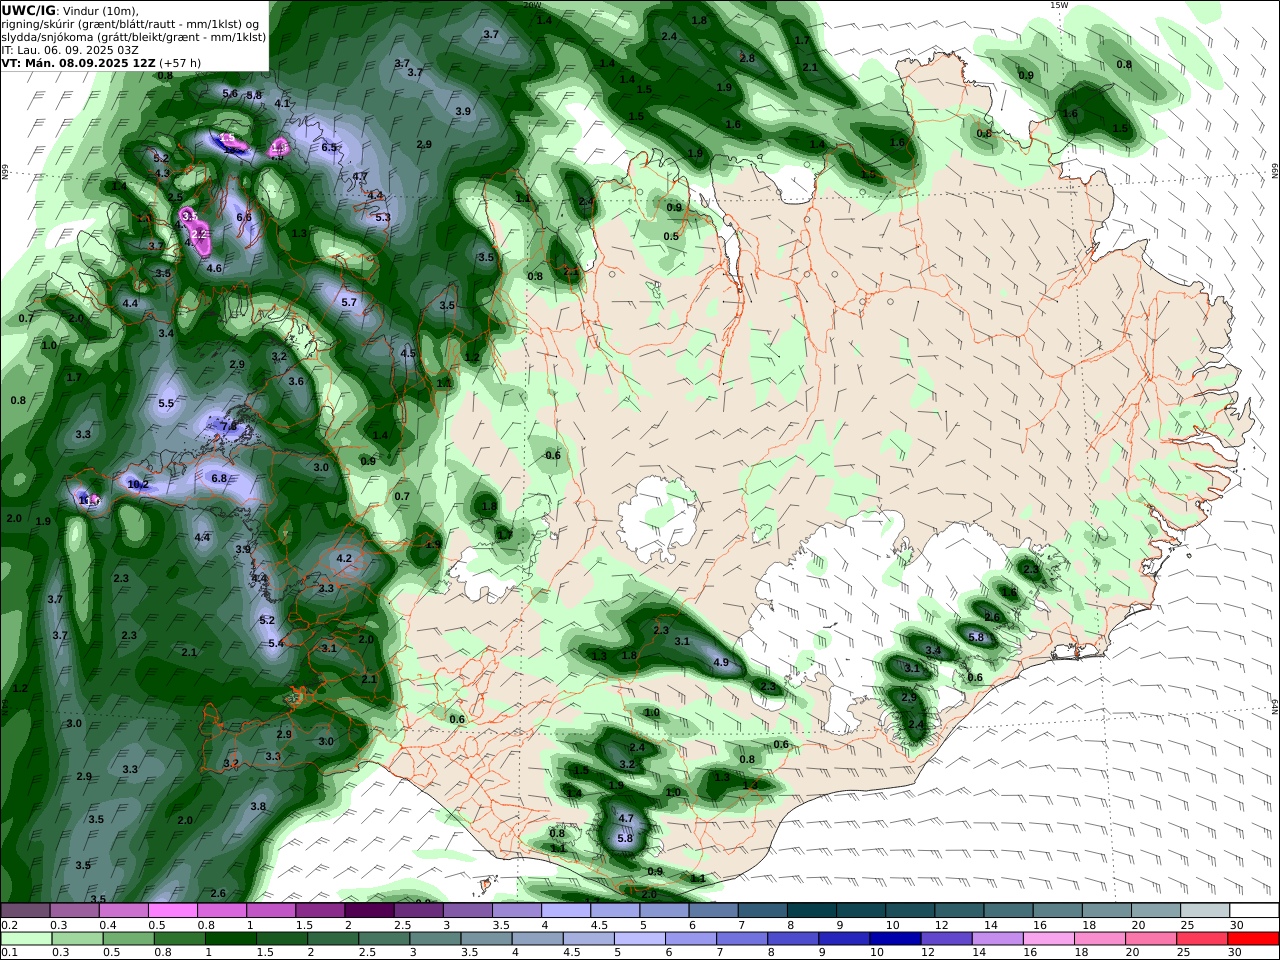Click the palest green 0.1 swatch in the rain legend
The height and width of the screenshot is (960, 1280).
coord(25,939)
